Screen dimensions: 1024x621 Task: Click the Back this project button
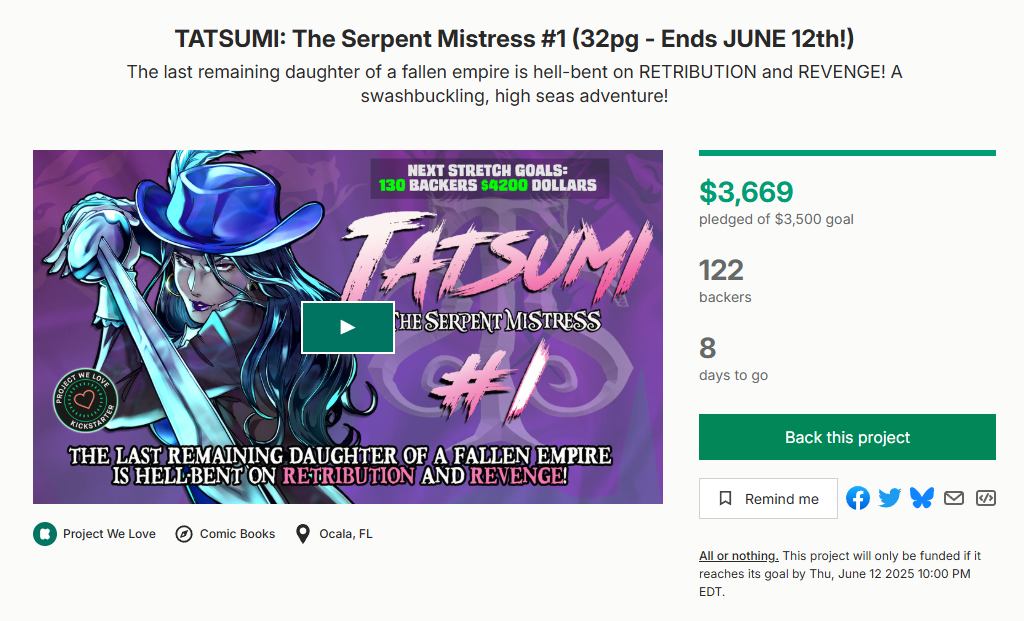pyautogui.click(x=846, y=437)
